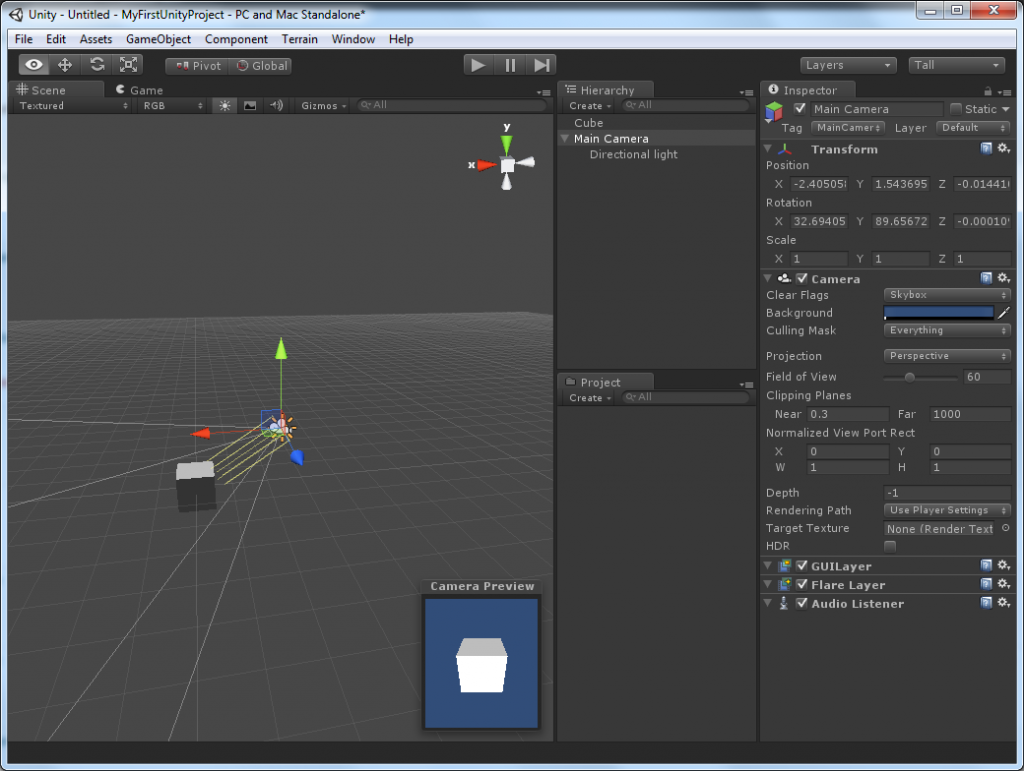
Task: Open the Project panel options menu
Action: [746, 385]
